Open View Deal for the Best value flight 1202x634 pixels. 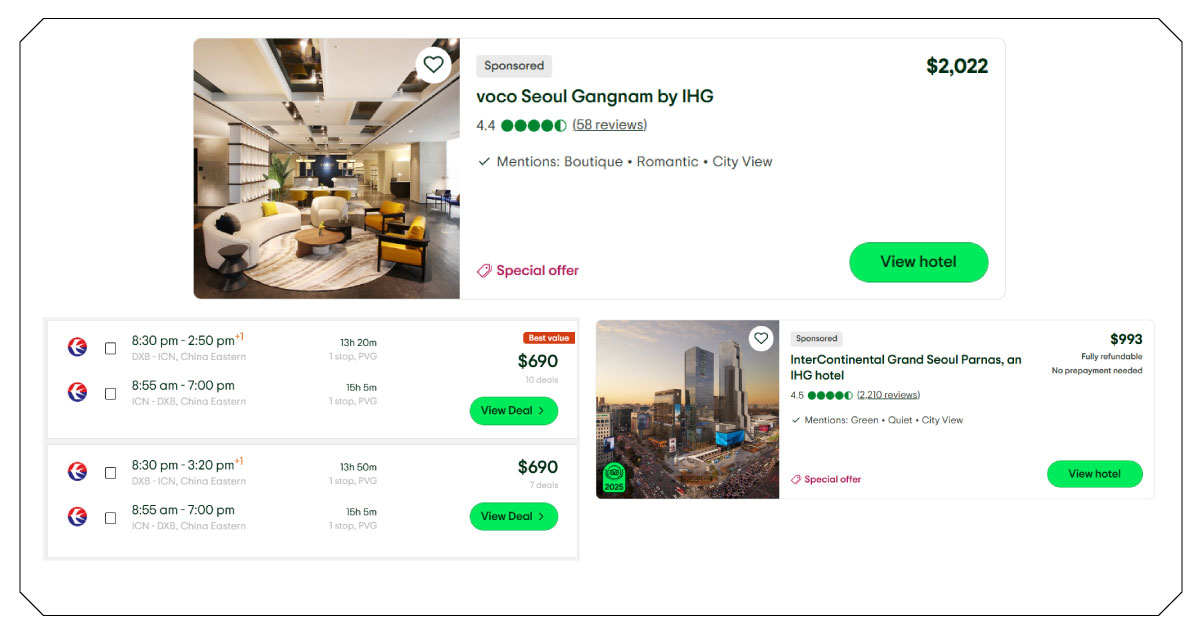click(514, 410)
